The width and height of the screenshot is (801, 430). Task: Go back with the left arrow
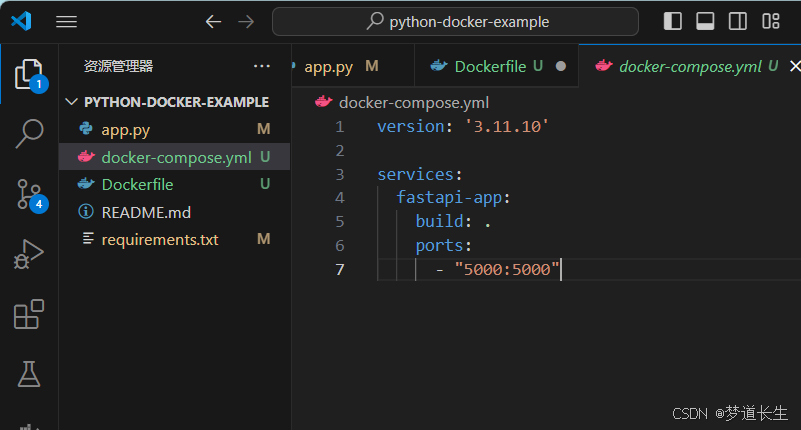pyautogui.click(x=213, y=21)
